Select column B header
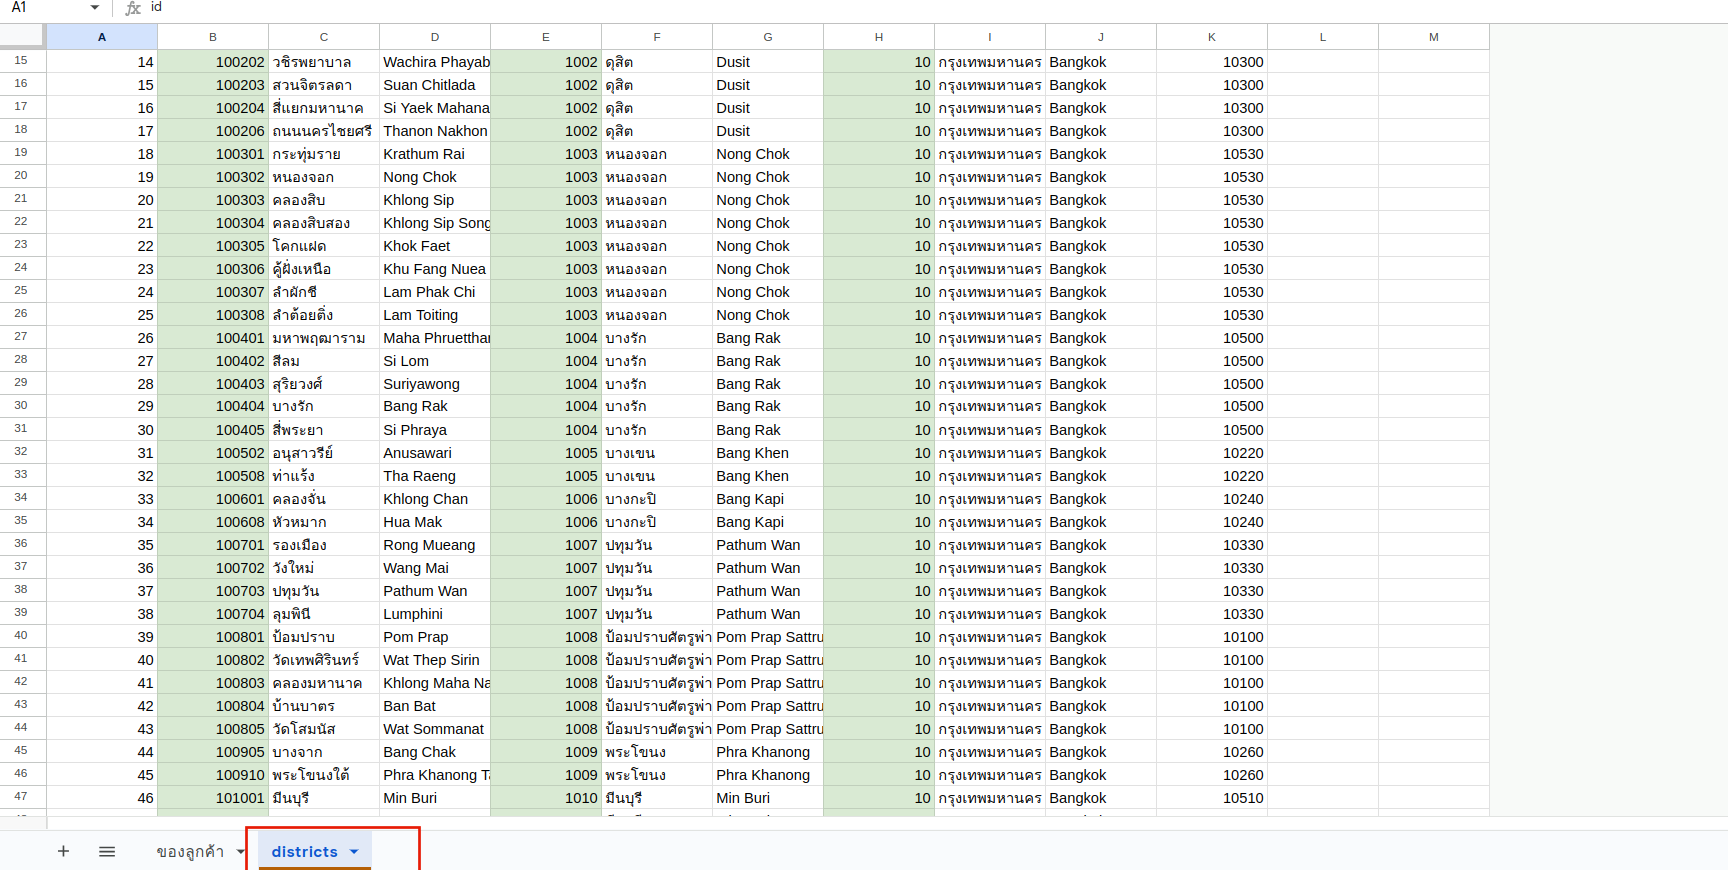1728x870 pixels. [x=213, y=37]
